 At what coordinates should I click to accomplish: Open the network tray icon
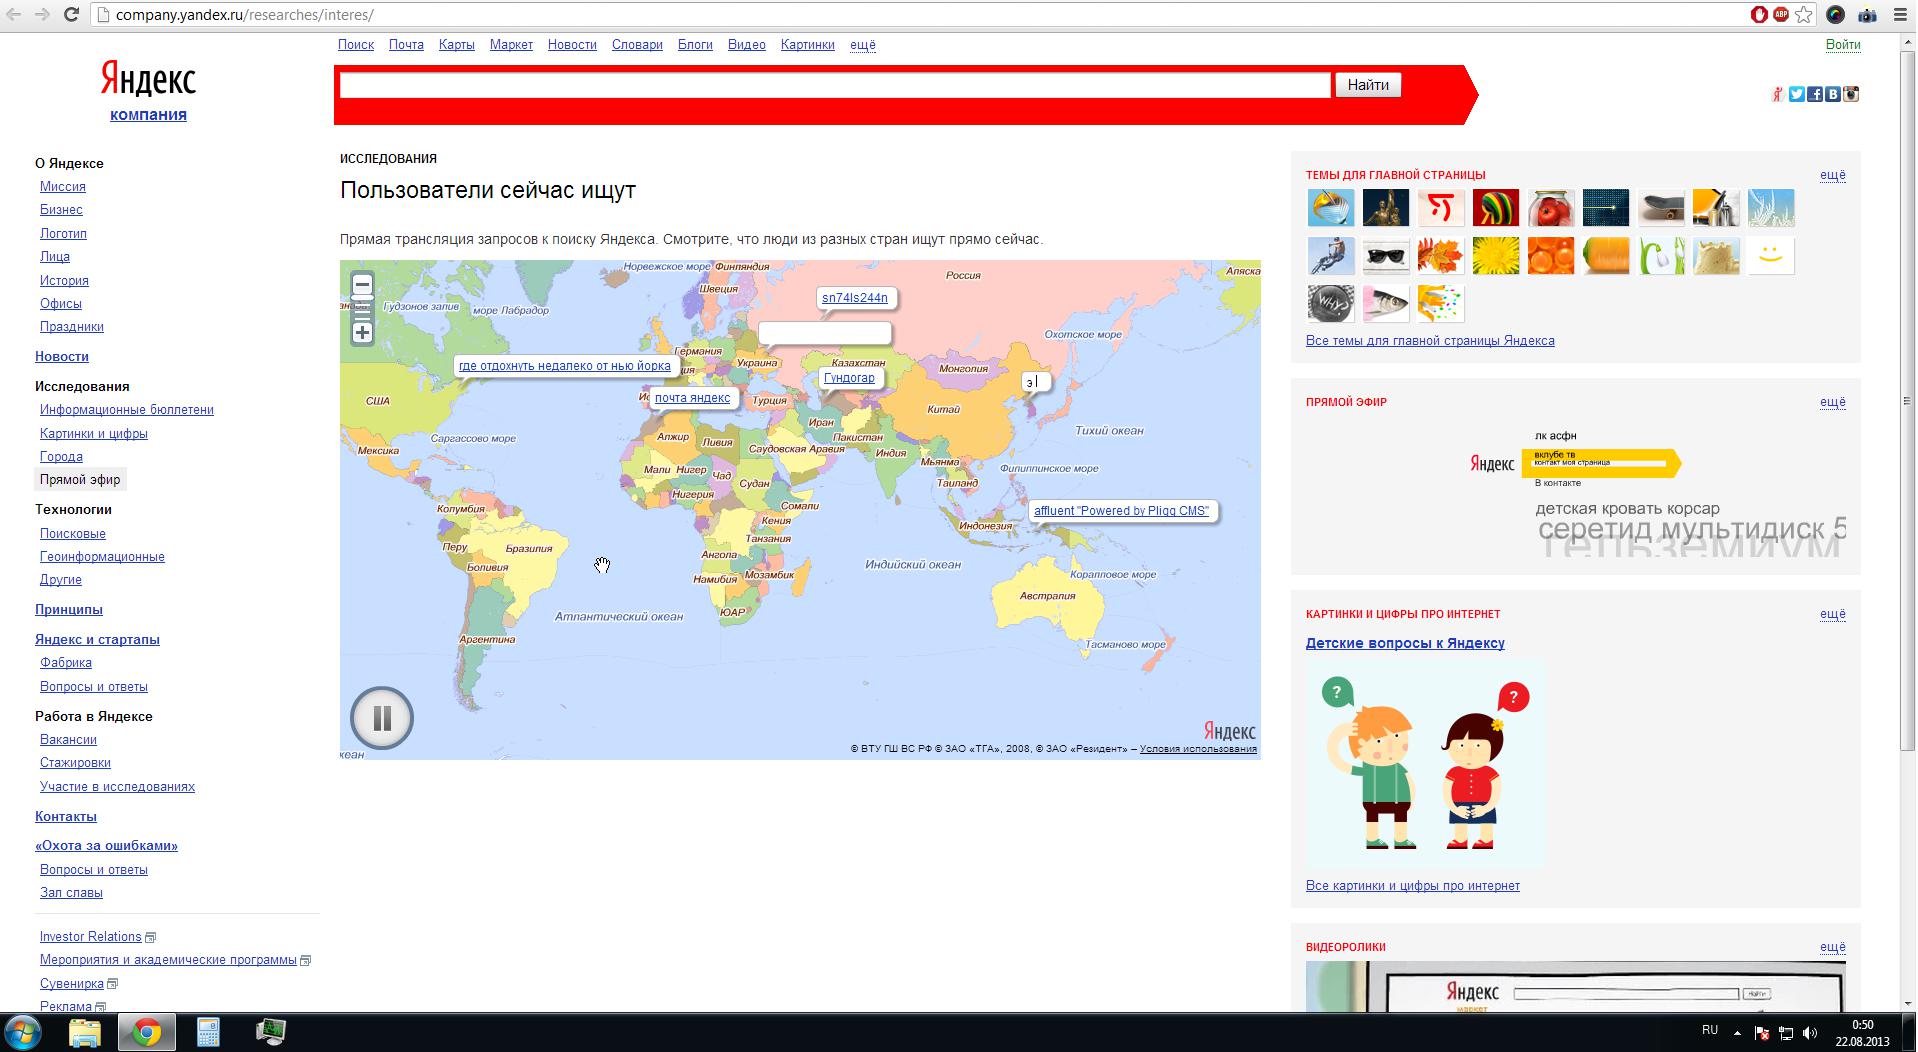[x=1786, y=1033]
